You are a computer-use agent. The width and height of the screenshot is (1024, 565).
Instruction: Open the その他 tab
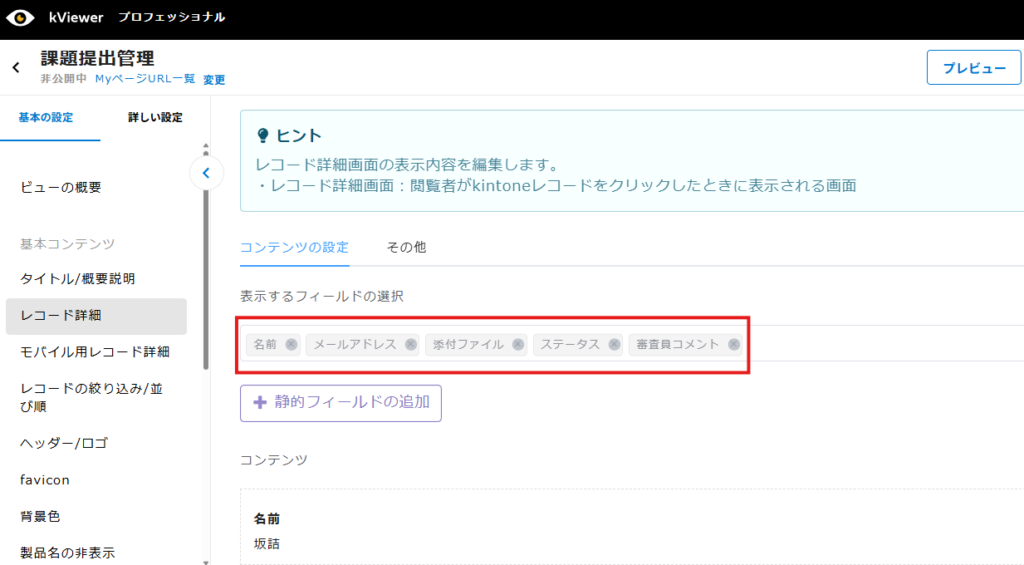(406, 247)
